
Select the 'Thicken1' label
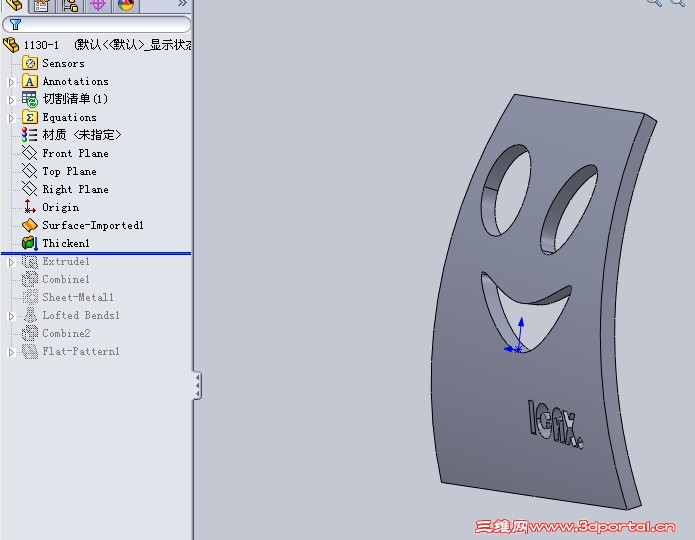tap(66, 243)
